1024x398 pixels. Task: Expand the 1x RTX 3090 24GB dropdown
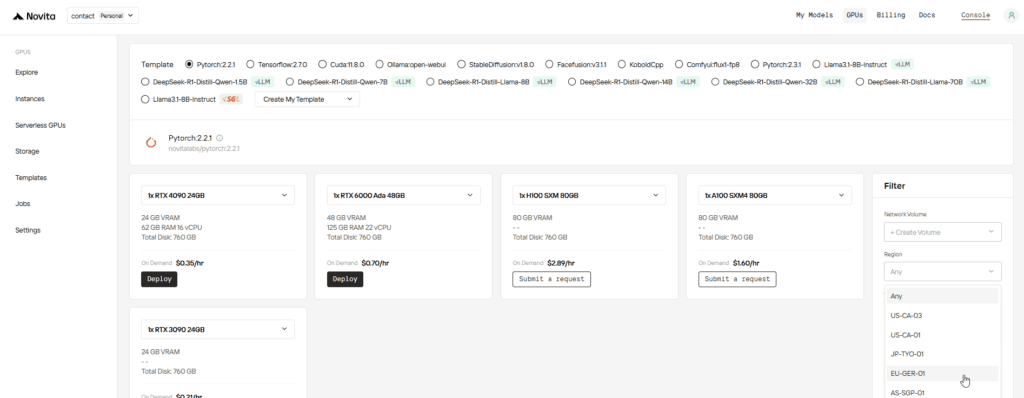pyautogui.click(x=217, y=329)
